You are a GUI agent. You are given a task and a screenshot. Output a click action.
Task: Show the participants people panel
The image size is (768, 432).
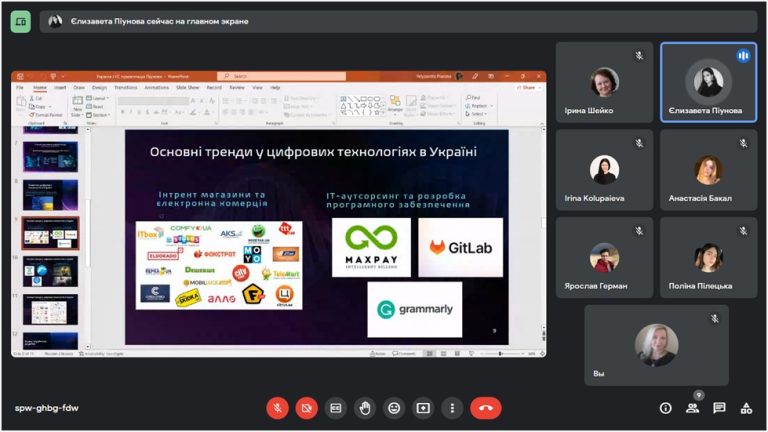pos(692,408)
